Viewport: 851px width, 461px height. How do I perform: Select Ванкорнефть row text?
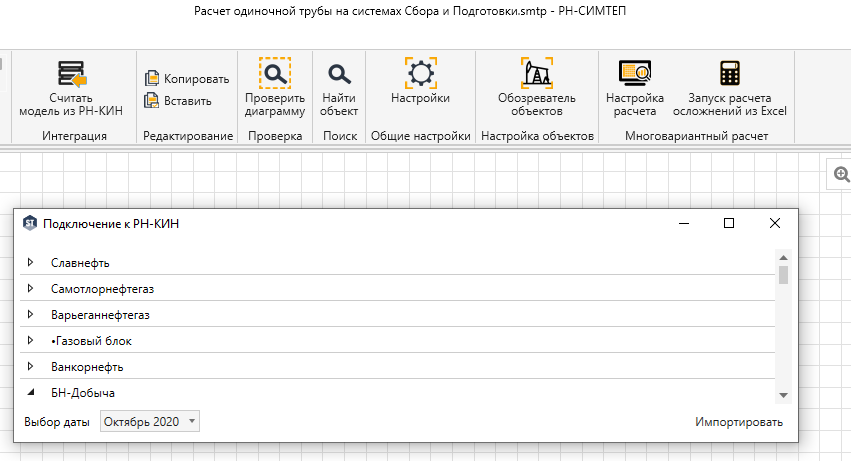(x=87, y=367)
